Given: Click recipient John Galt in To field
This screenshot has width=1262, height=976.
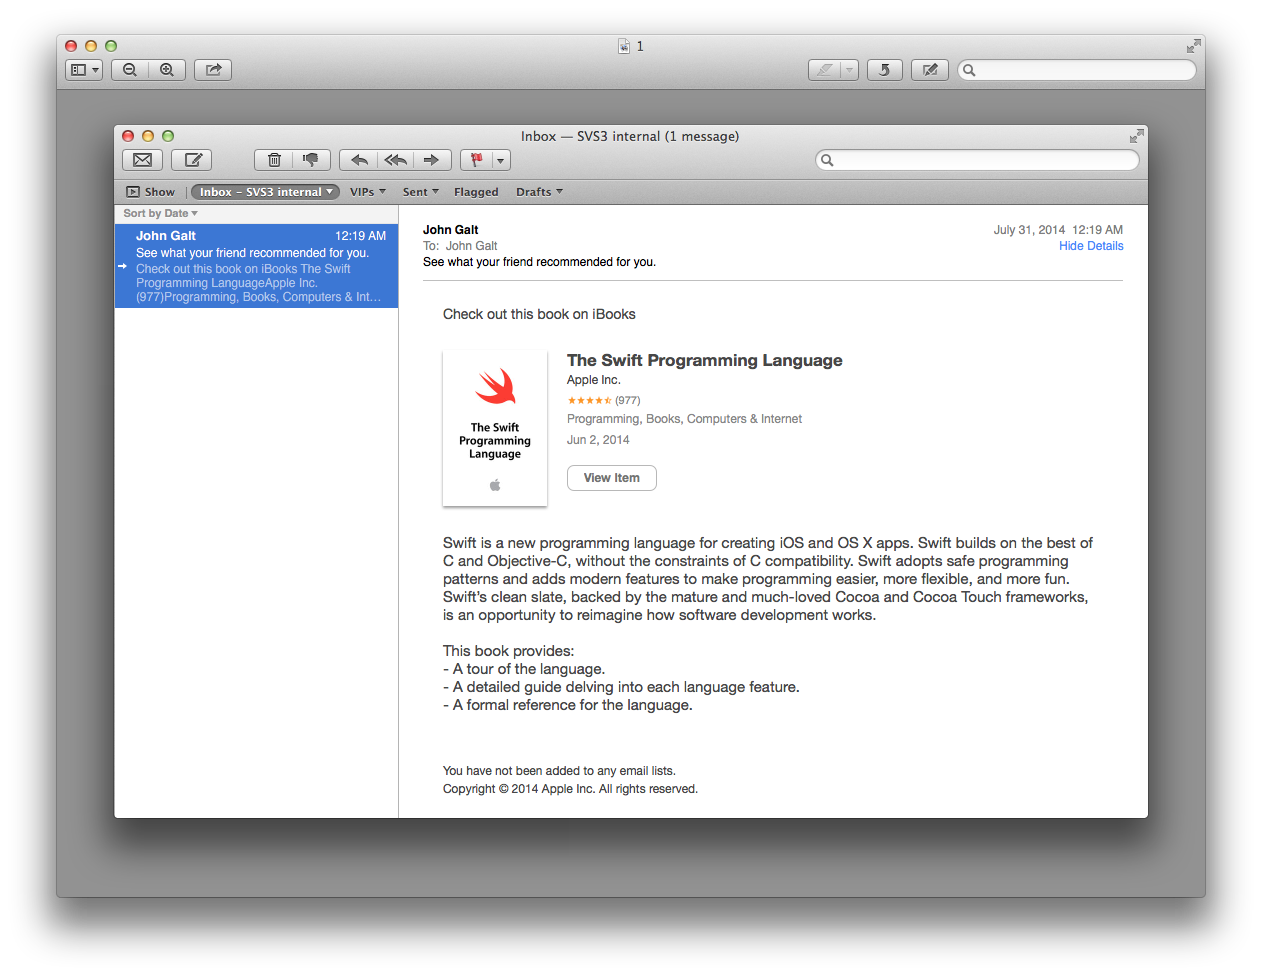Looking at the screenshot, I should (x=472, y=246).
